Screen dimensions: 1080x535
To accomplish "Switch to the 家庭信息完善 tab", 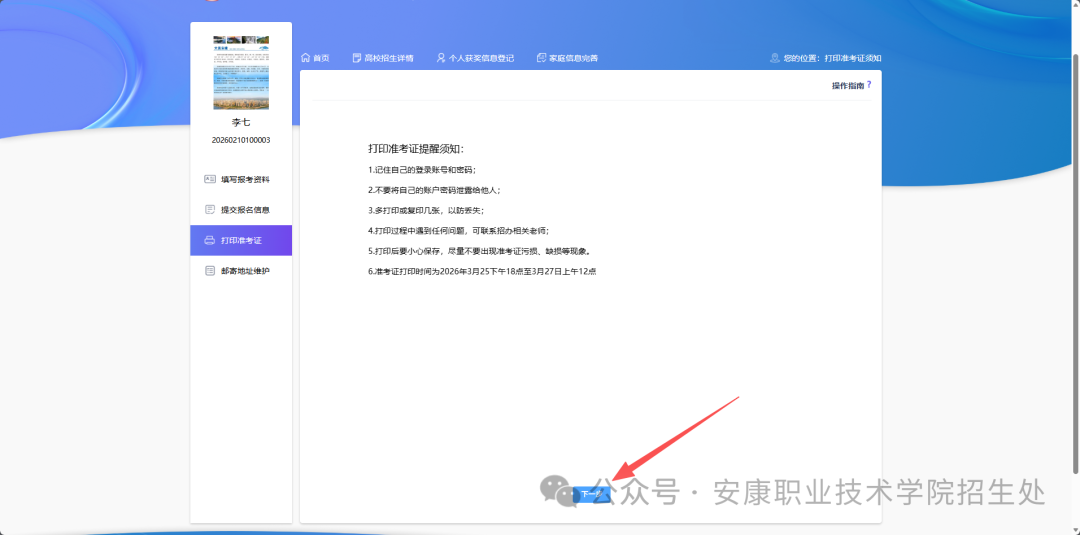I will click(x=573, y=58).
